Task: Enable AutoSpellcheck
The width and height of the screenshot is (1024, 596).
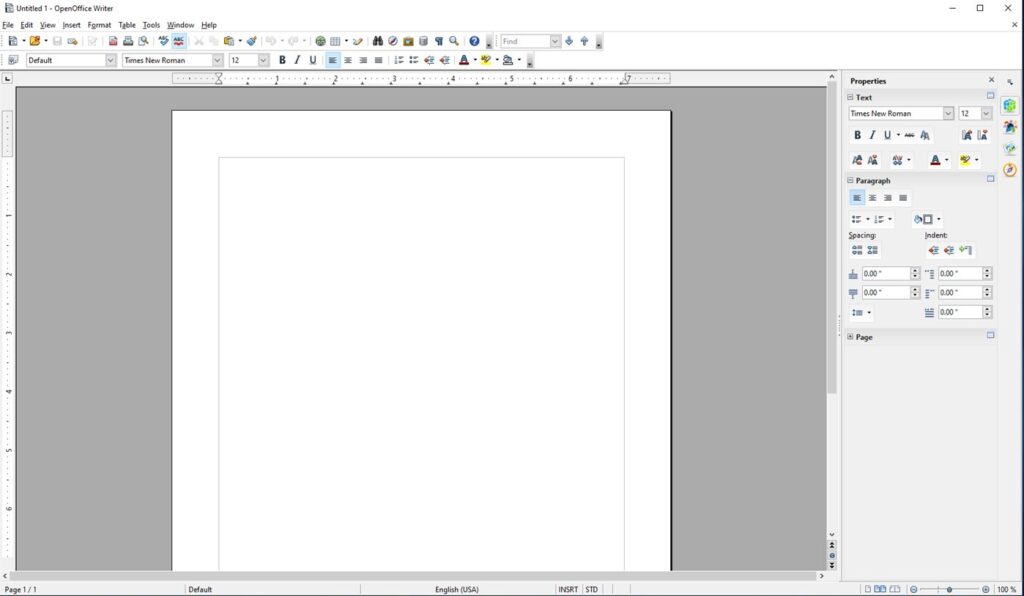Action: (178, 41)
